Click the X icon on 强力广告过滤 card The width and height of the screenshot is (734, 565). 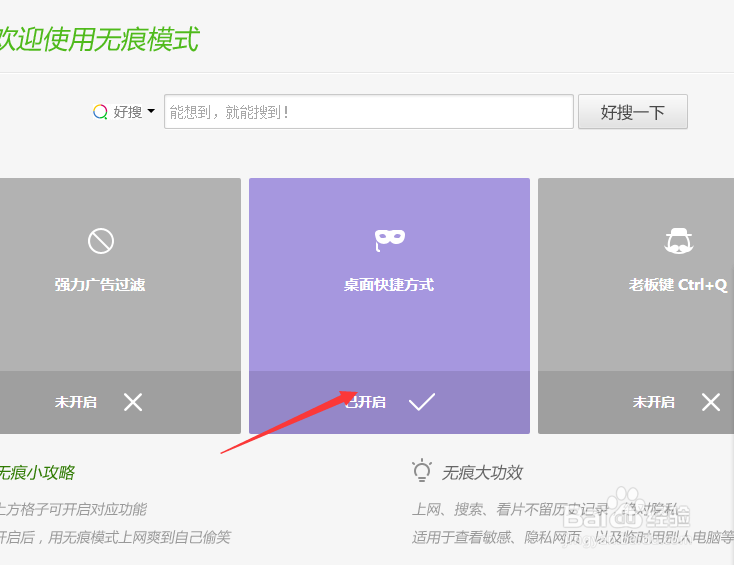pos(133,402)
